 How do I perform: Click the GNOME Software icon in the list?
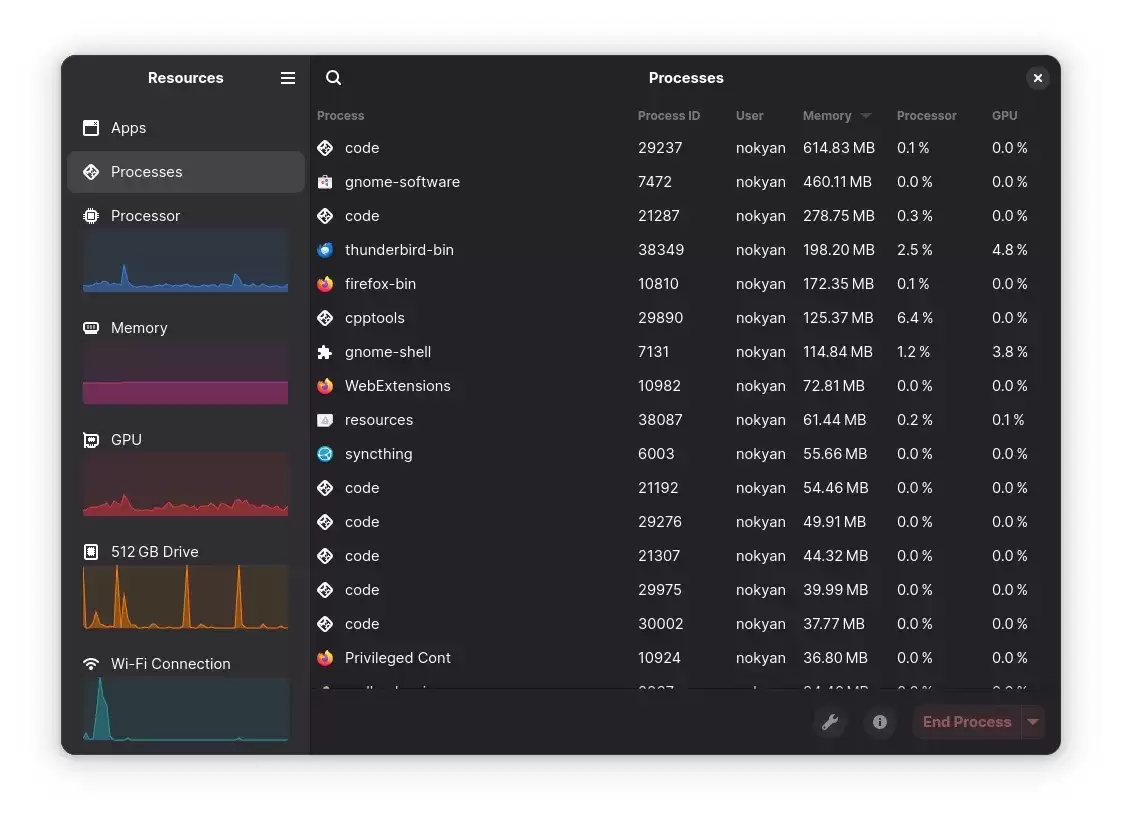(x=324, y=182)
